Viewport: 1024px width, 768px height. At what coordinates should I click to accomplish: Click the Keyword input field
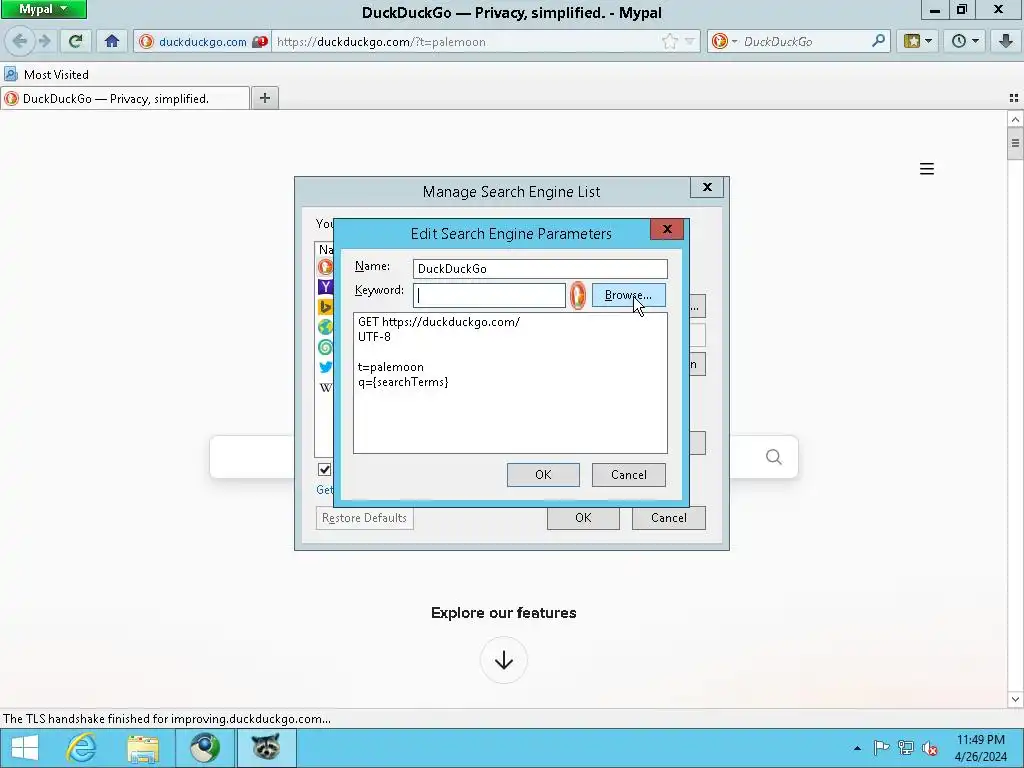pyautogui.click(x=489, y=295)
